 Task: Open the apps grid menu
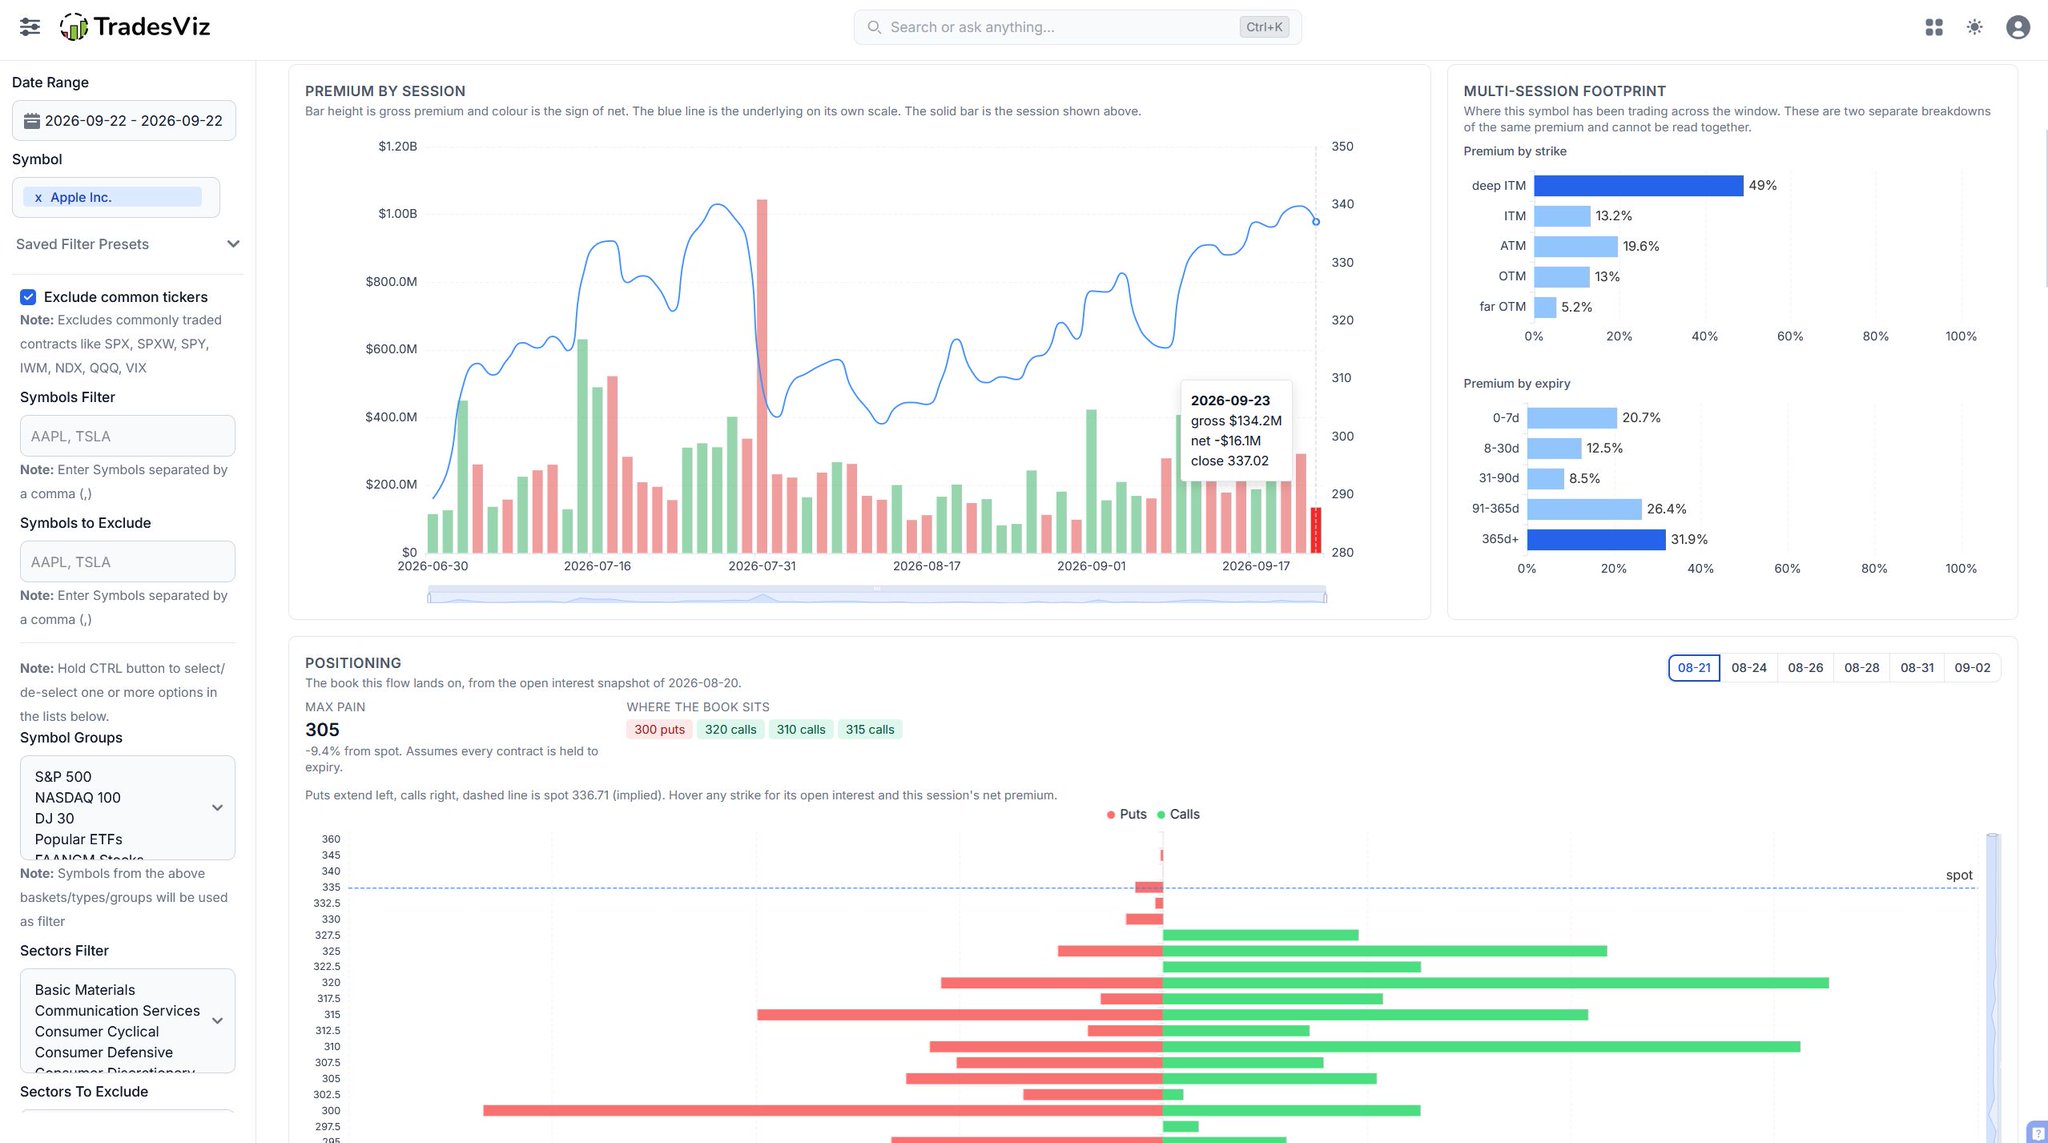1934,27
